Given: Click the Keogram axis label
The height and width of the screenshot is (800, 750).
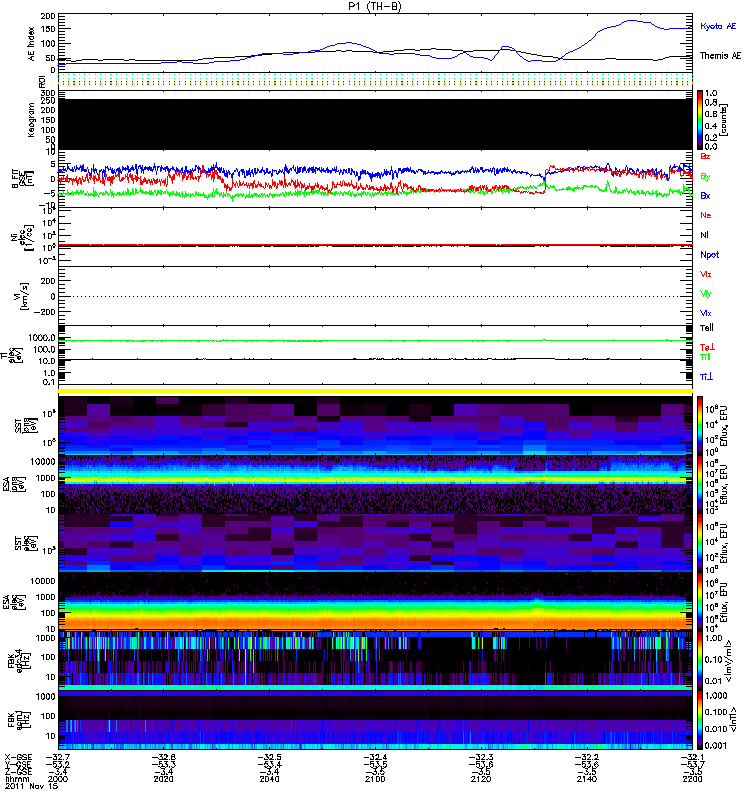Looking at the screenshot, I should (x=31, y=119).
